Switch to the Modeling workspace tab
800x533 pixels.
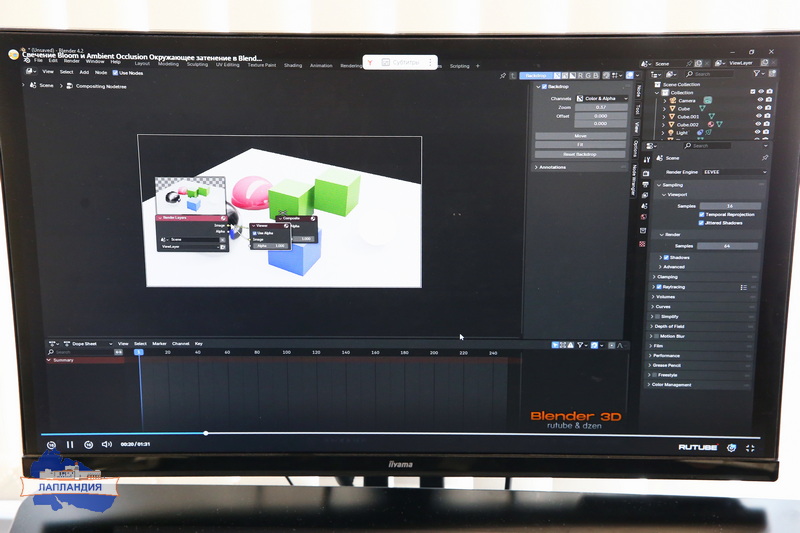pyautogui.click(x=168, y=64)
